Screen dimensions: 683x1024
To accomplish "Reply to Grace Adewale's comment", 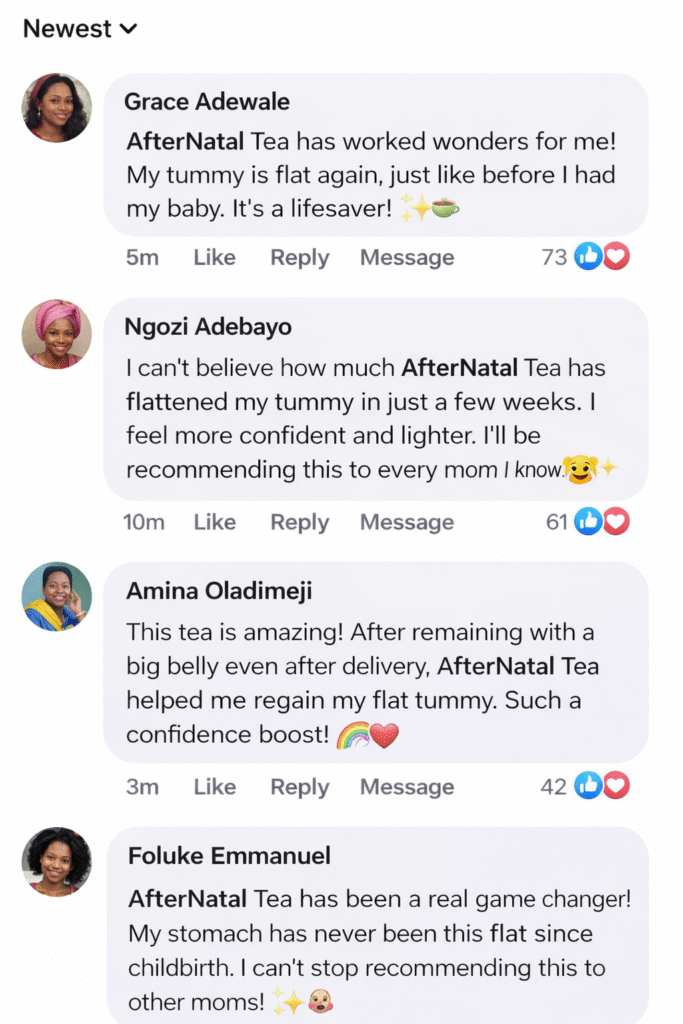I will click(299, 258).
